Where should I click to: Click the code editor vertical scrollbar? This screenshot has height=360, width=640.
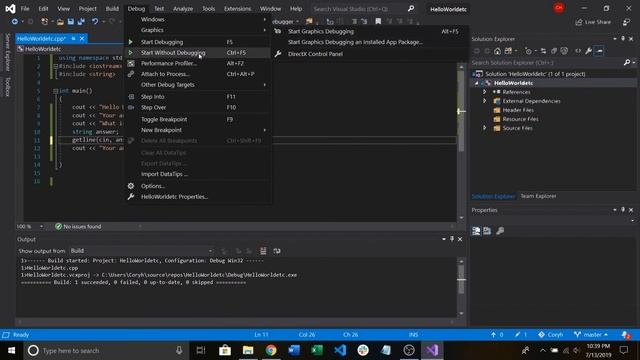(x=461, y=142)
